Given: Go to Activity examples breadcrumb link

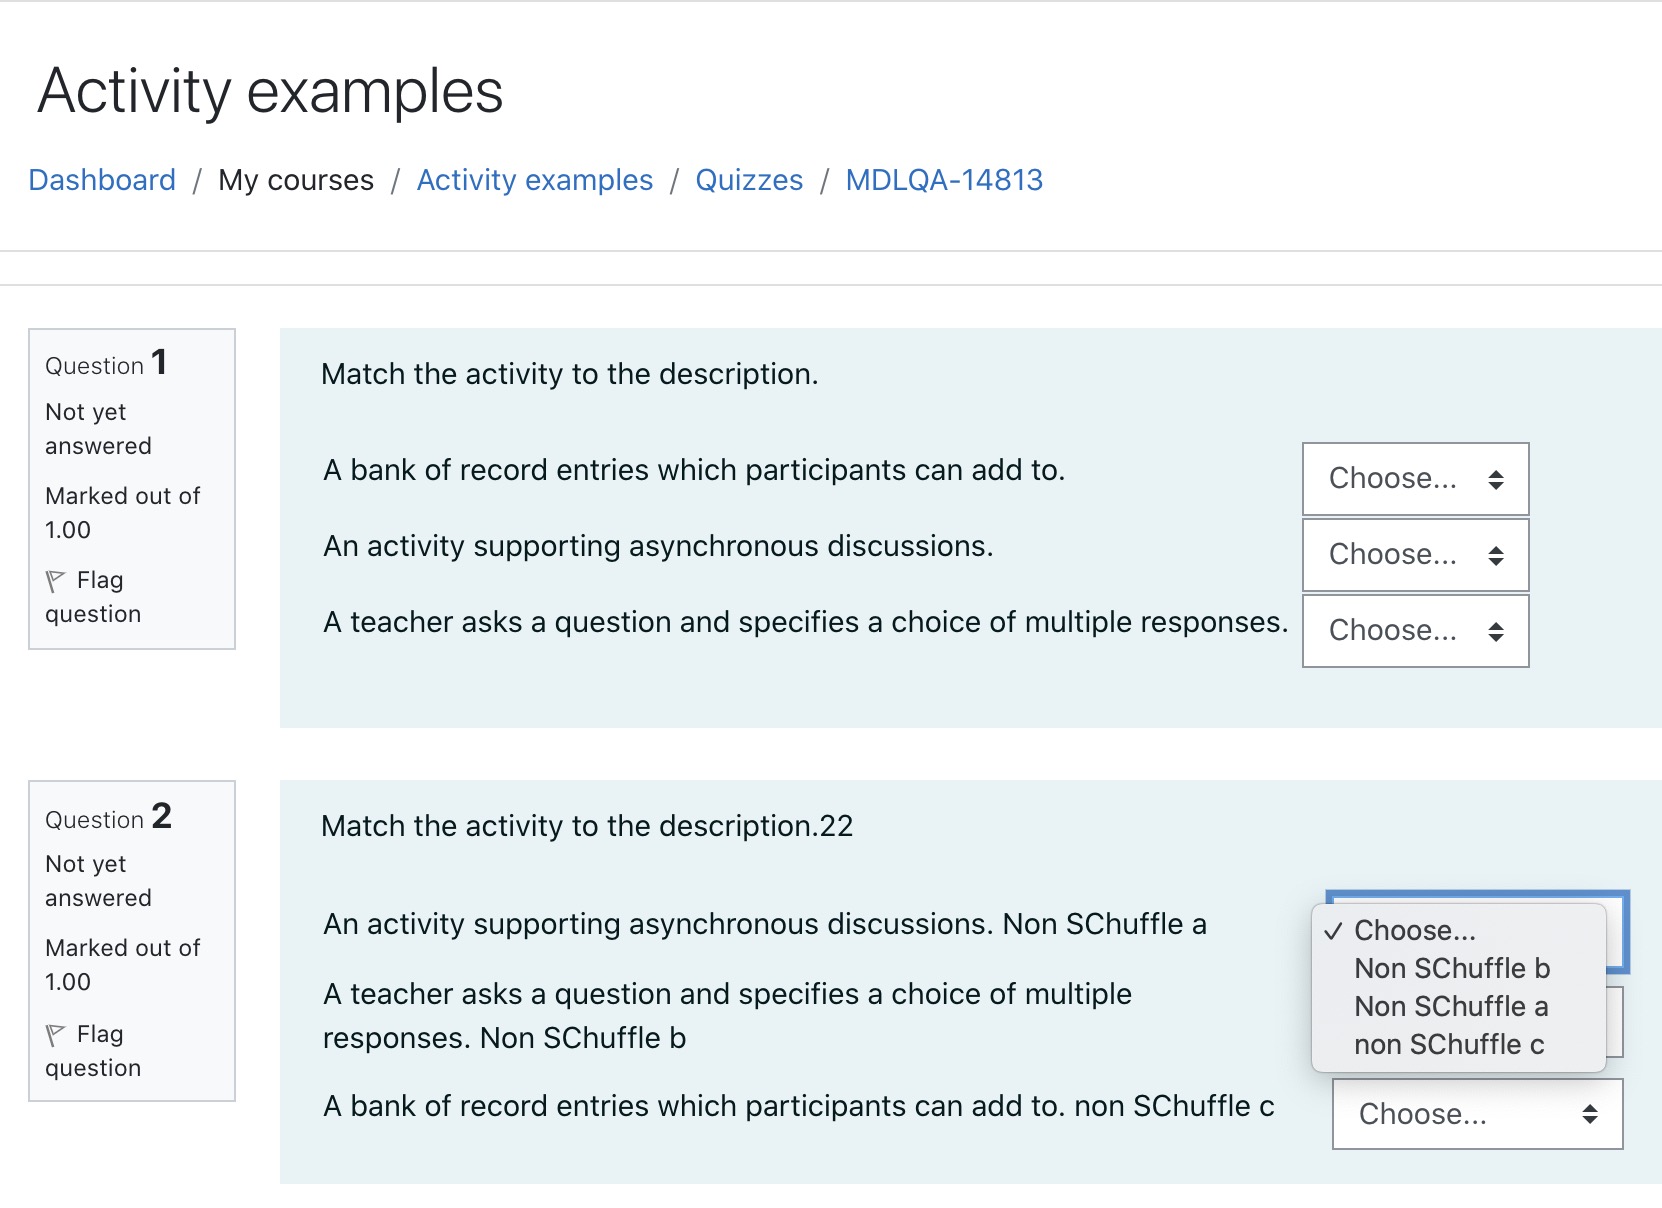Looking at the screenshot, I should 535,180.
